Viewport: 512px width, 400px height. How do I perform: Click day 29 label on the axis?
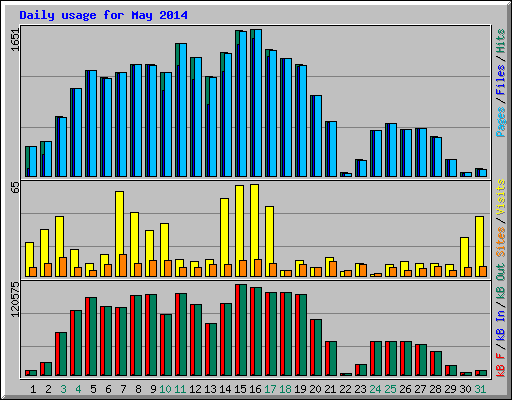[x=450, y=389]
